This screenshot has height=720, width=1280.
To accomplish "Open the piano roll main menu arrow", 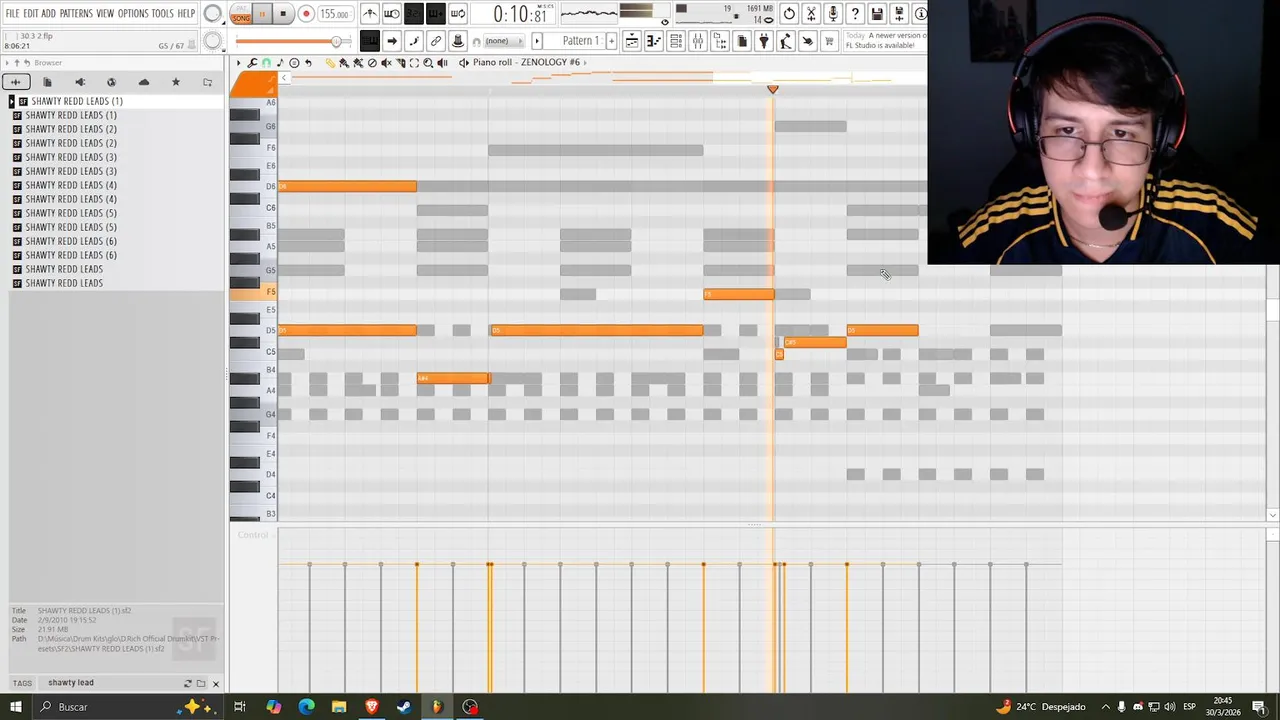I will tap(238, 63).
